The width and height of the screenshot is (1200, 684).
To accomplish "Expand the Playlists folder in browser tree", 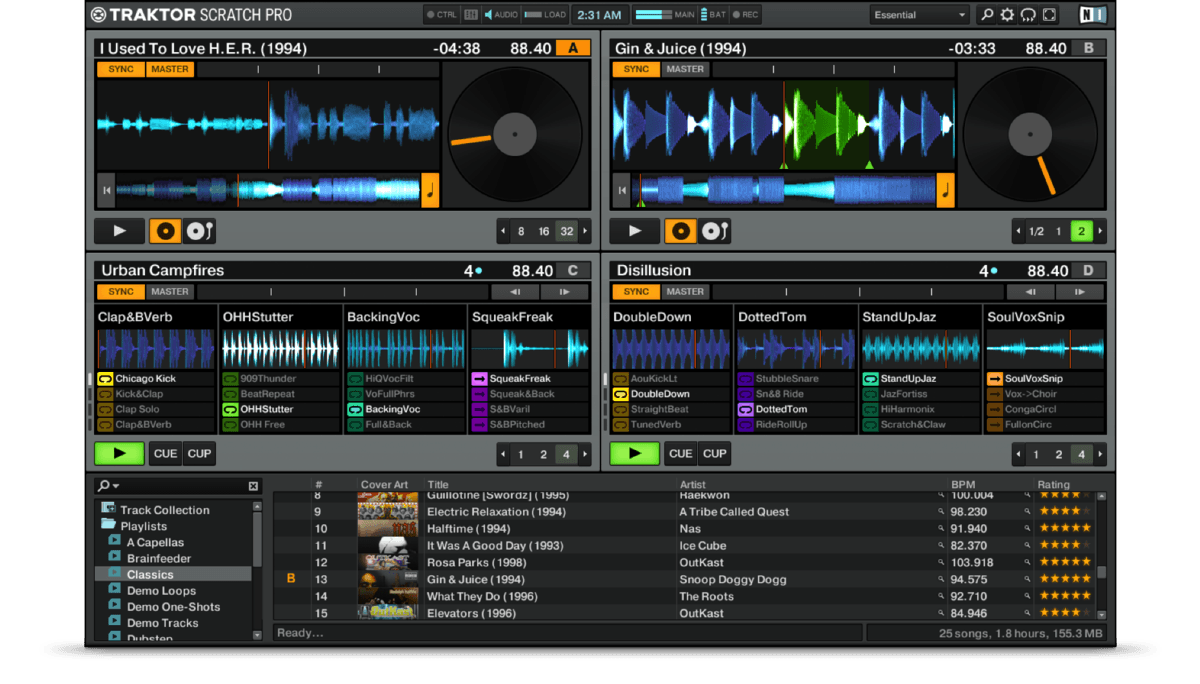I will (108, 526).
